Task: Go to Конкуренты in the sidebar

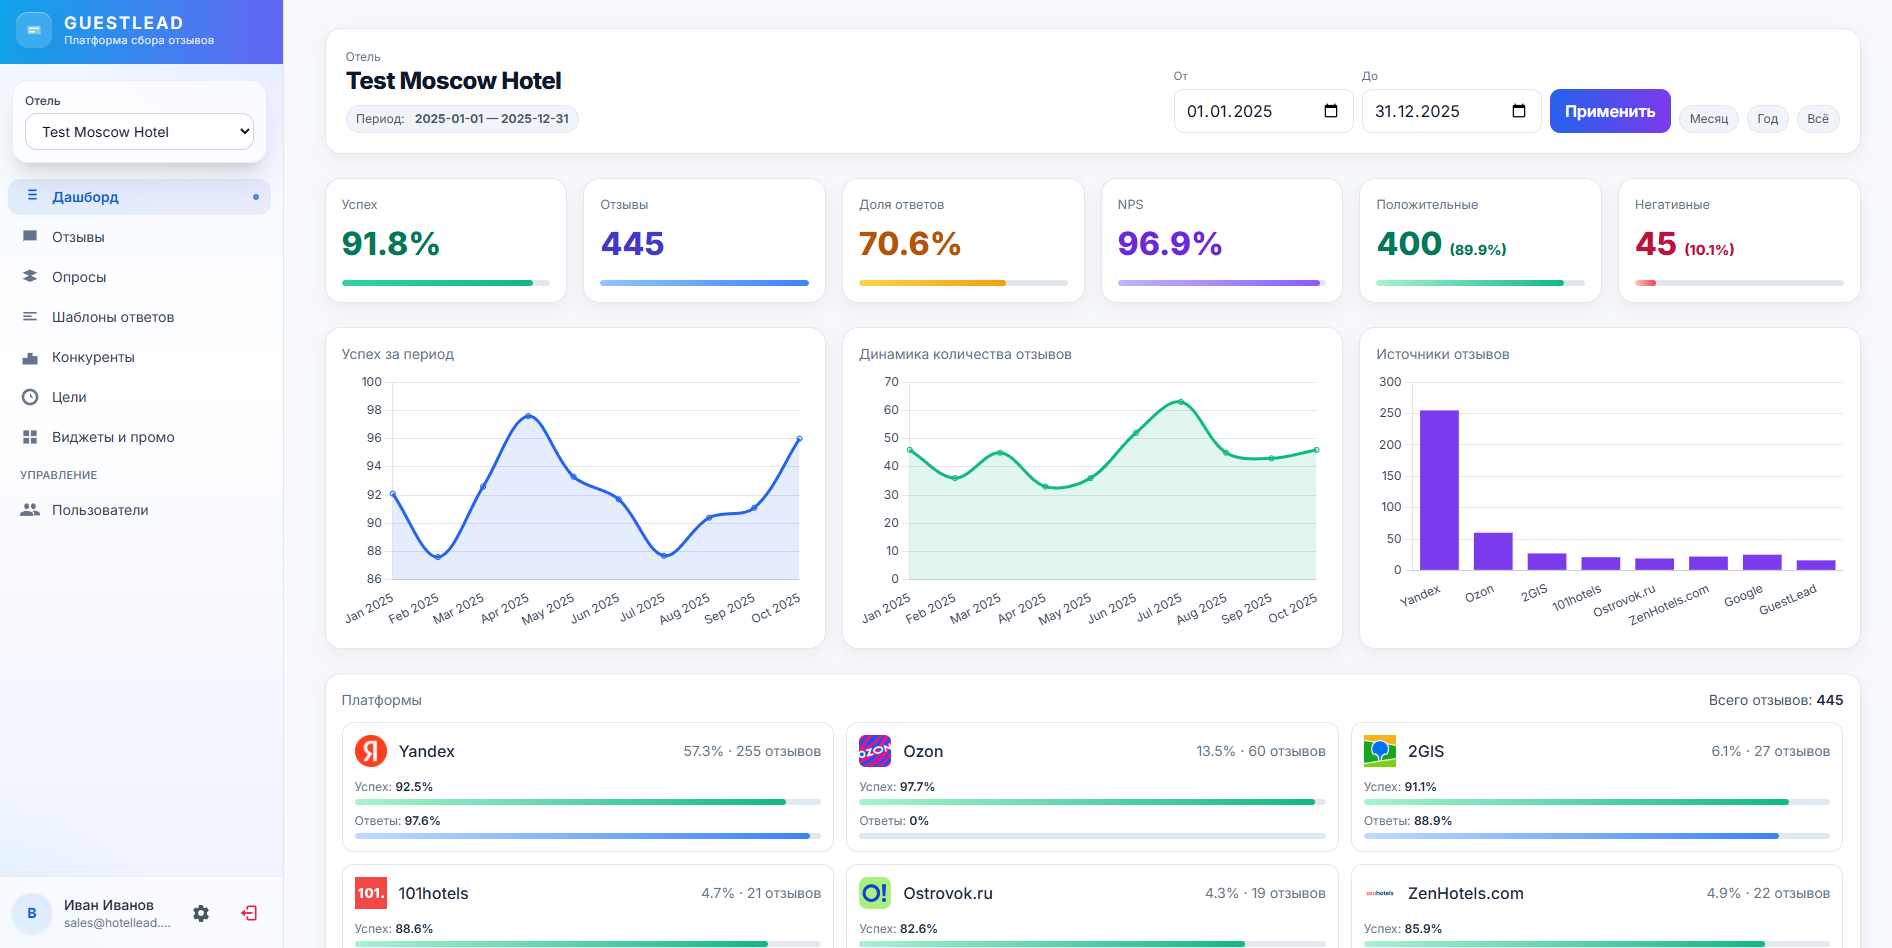Action: pyautogui.click(x=93, y=357)
